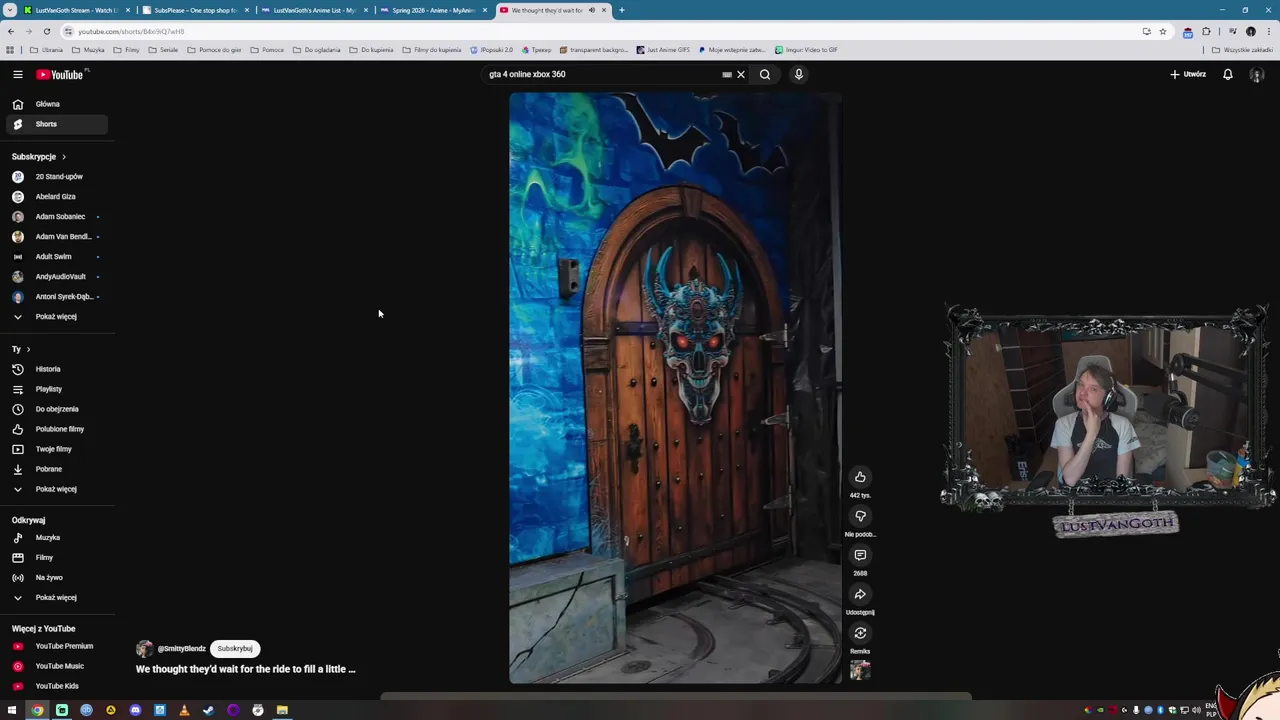
Task: Open the account avatar menu
Action: tap(1257, 74)
